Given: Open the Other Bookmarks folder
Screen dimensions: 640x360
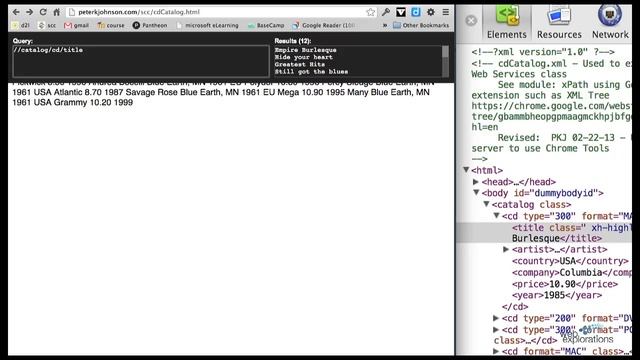Looking at the screenshot, I should [x=421, y=25].
